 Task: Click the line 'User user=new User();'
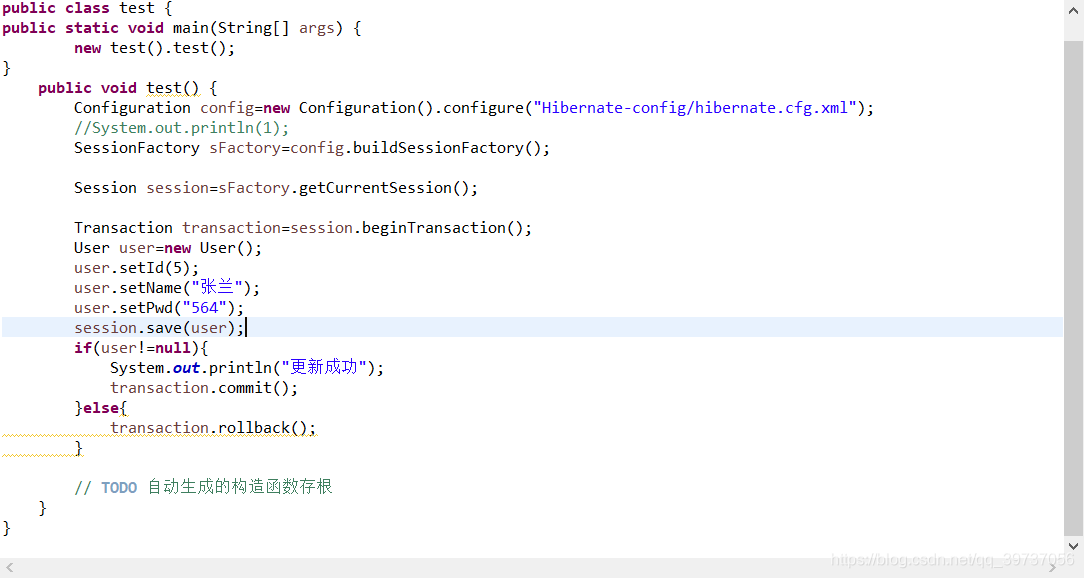click(168, 248)
